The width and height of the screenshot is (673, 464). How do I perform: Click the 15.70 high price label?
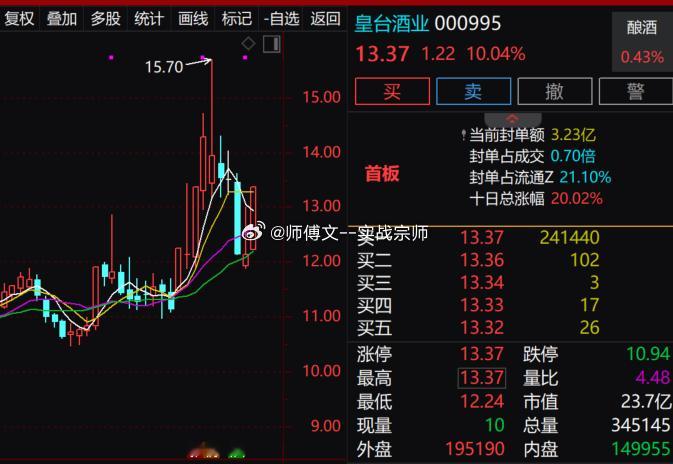[x=164, y=67]
